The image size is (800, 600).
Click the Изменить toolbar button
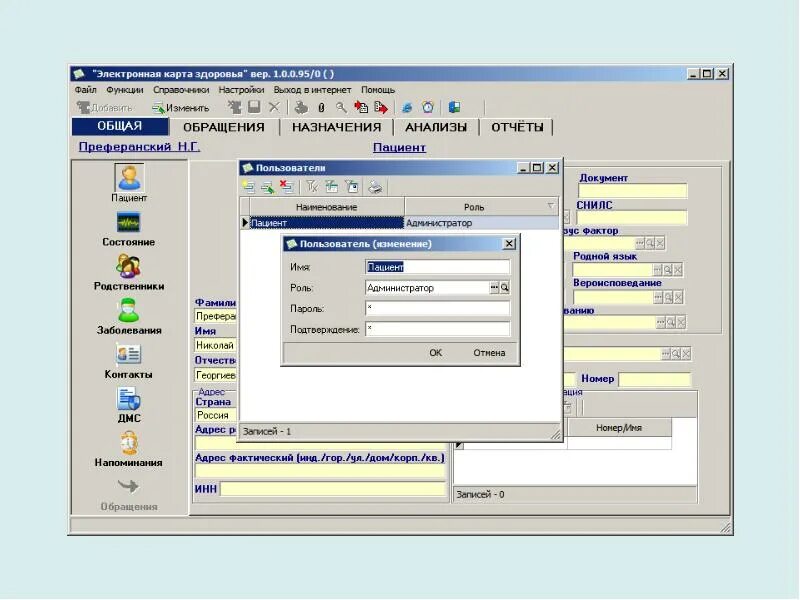coord(181,108)
